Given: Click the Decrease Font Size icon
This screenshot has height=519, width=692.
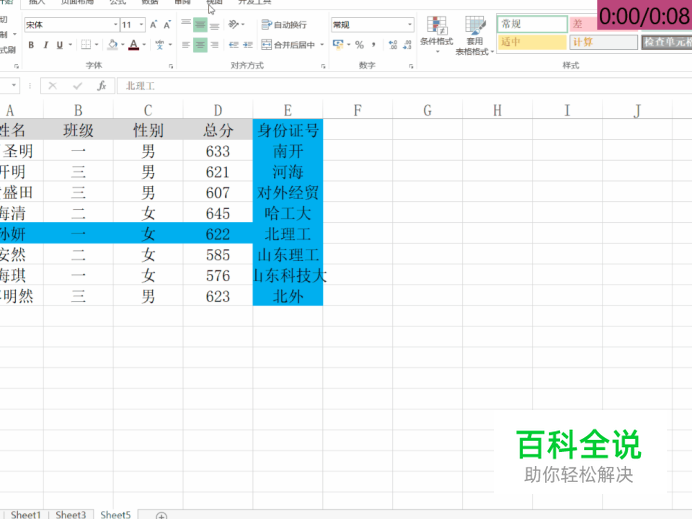Looking at the screenshot, I should coord(167,25).
